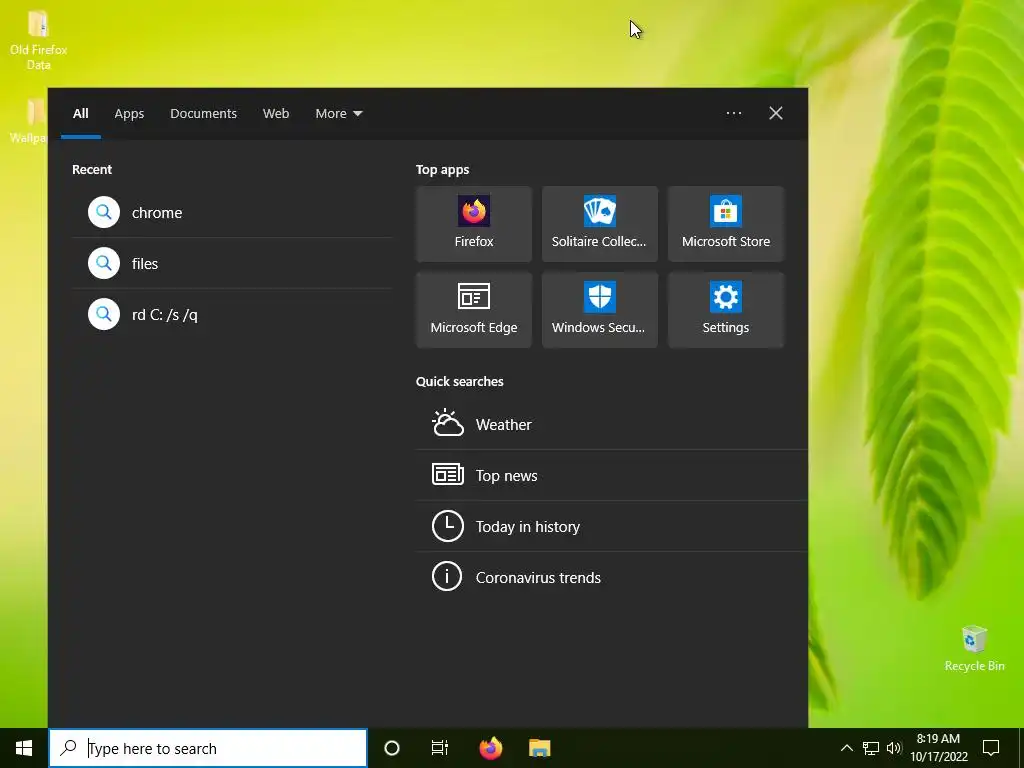
Task: Expand the More dropdown
Action: pyautogui.click(x=338, y=114)
